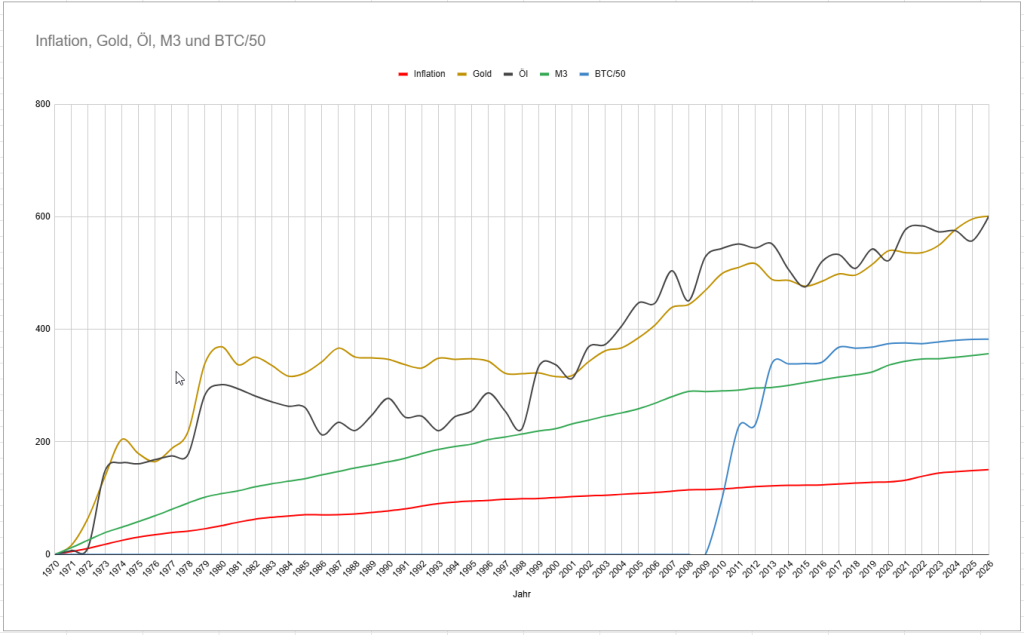Click the red Inflation legend swatch
Screen dimensions: 1024x635
coord(403,74)
